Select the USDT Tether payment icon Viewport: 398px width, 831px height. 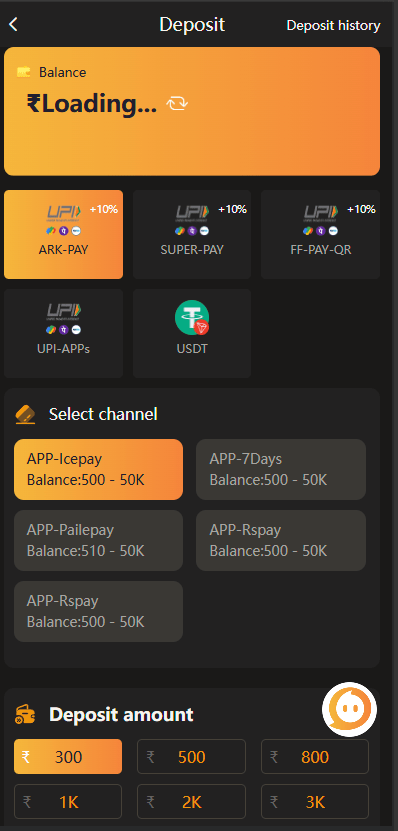tap(192, 317)
